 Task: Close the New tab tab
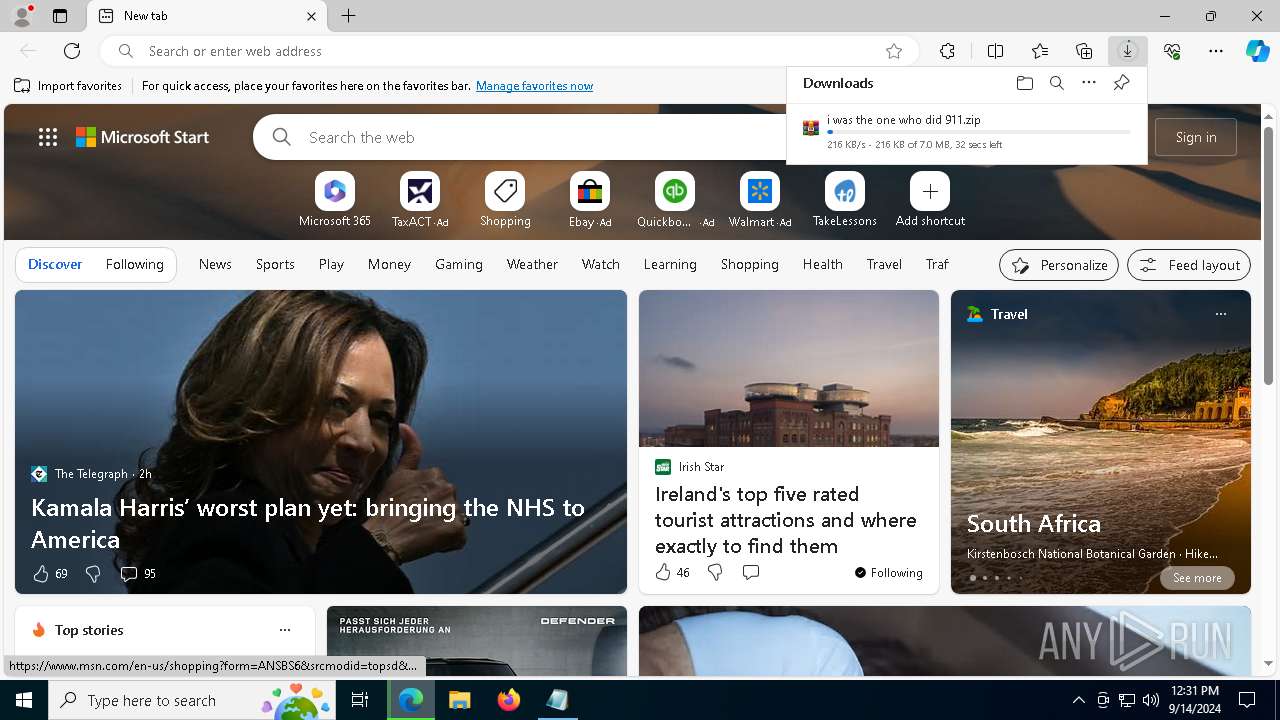coord(311,16)
